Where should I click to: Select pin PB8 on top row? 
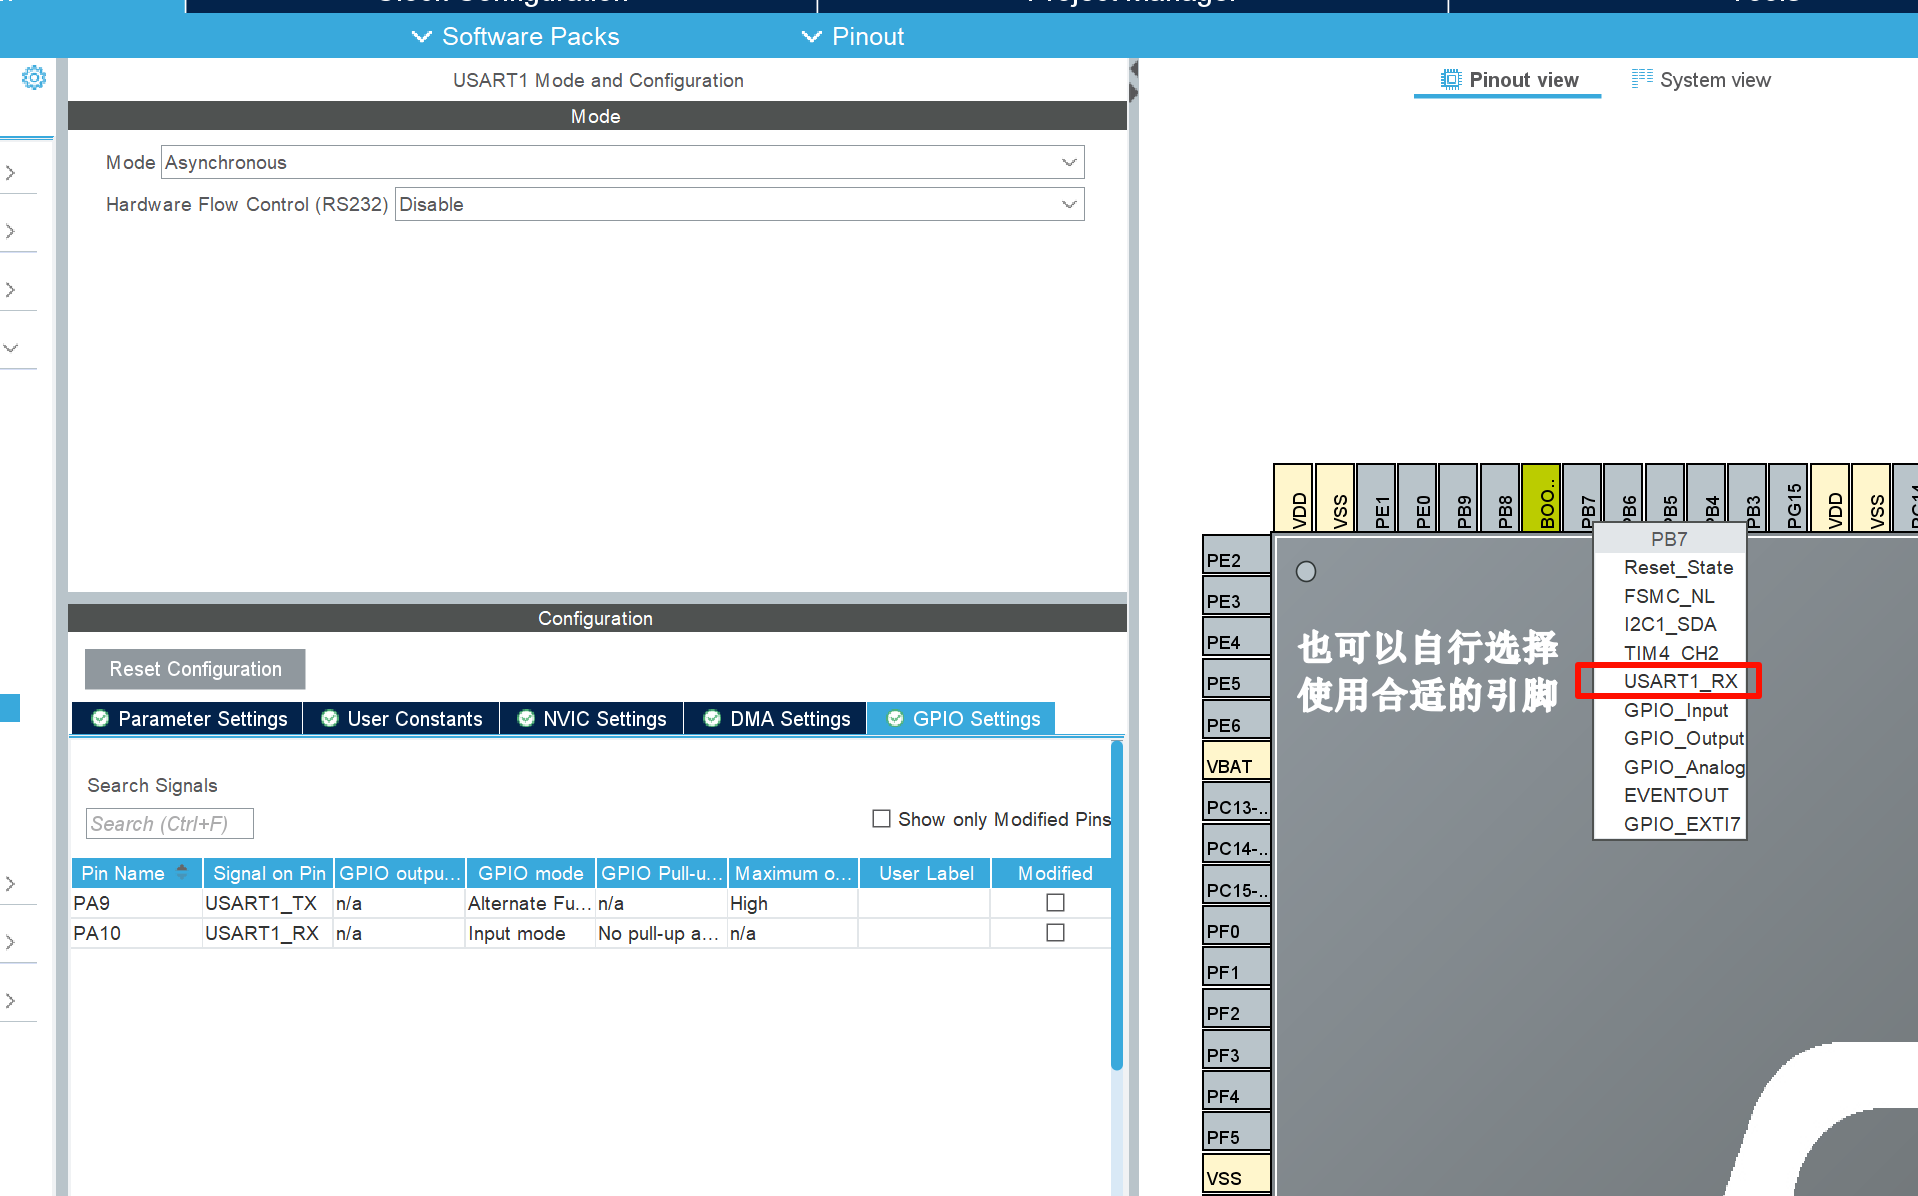[1500, 498]
